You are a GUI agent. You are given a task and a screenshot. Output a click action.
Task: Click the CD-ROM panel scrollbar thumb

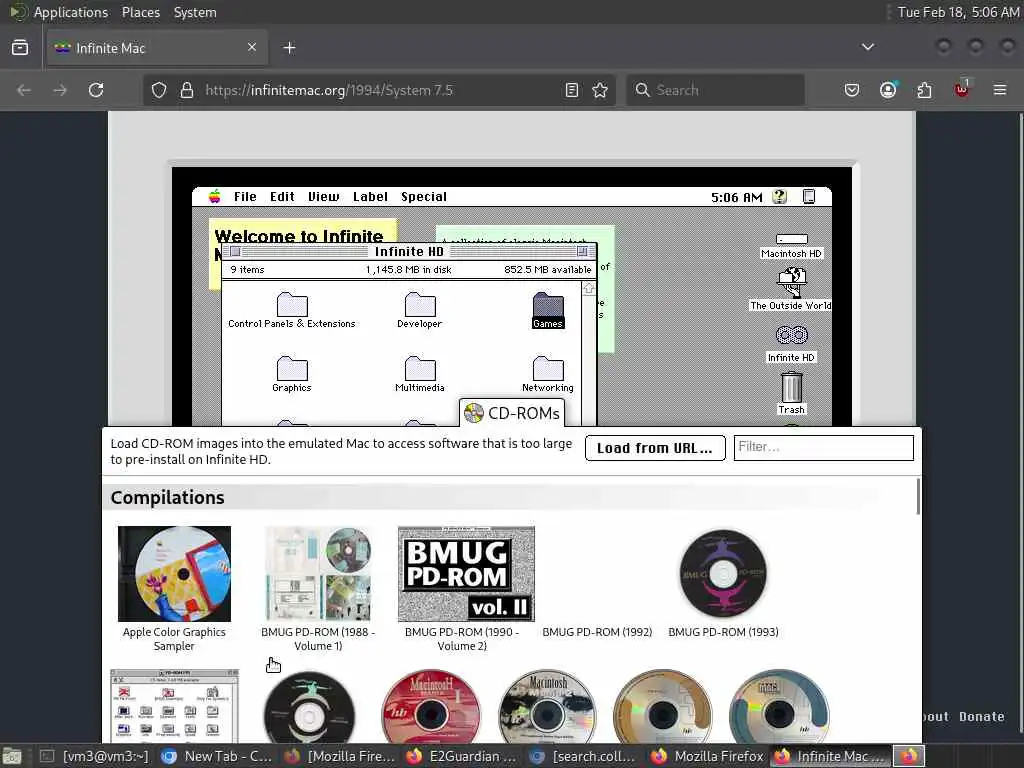click(918, 496)
